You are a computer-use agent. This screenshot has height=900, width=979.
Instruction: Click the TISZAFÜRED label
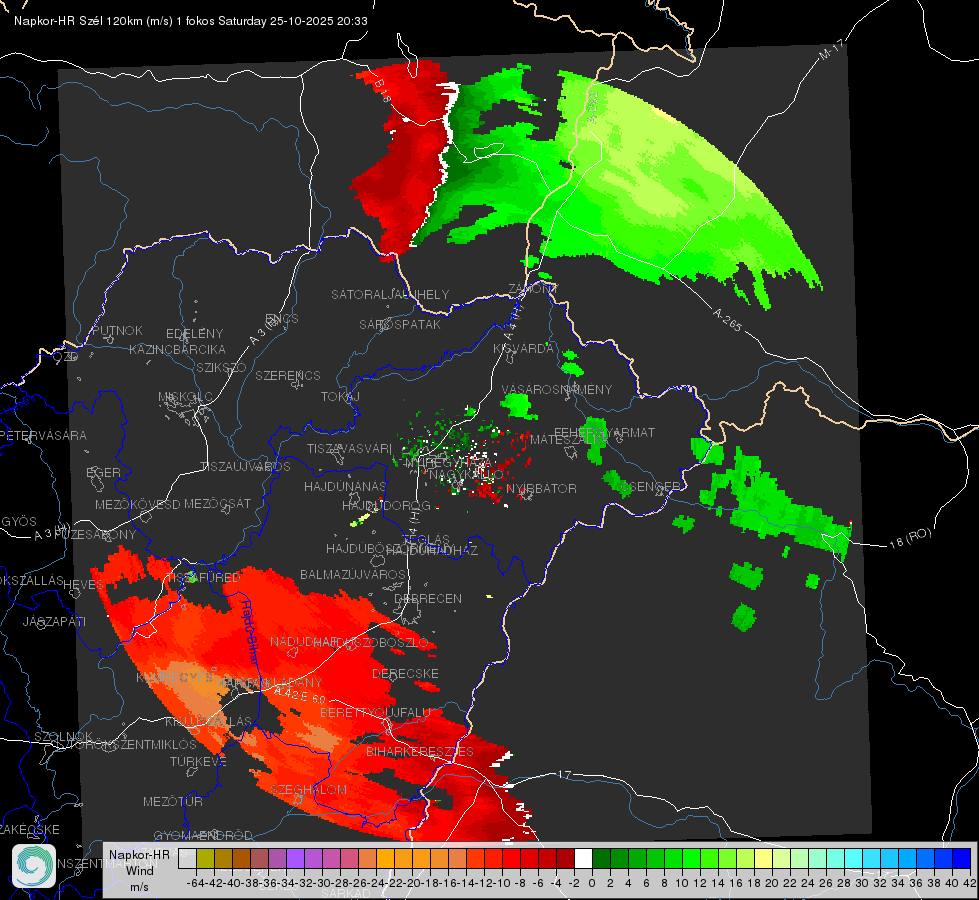pyautogui.click(x=204, y=577)
